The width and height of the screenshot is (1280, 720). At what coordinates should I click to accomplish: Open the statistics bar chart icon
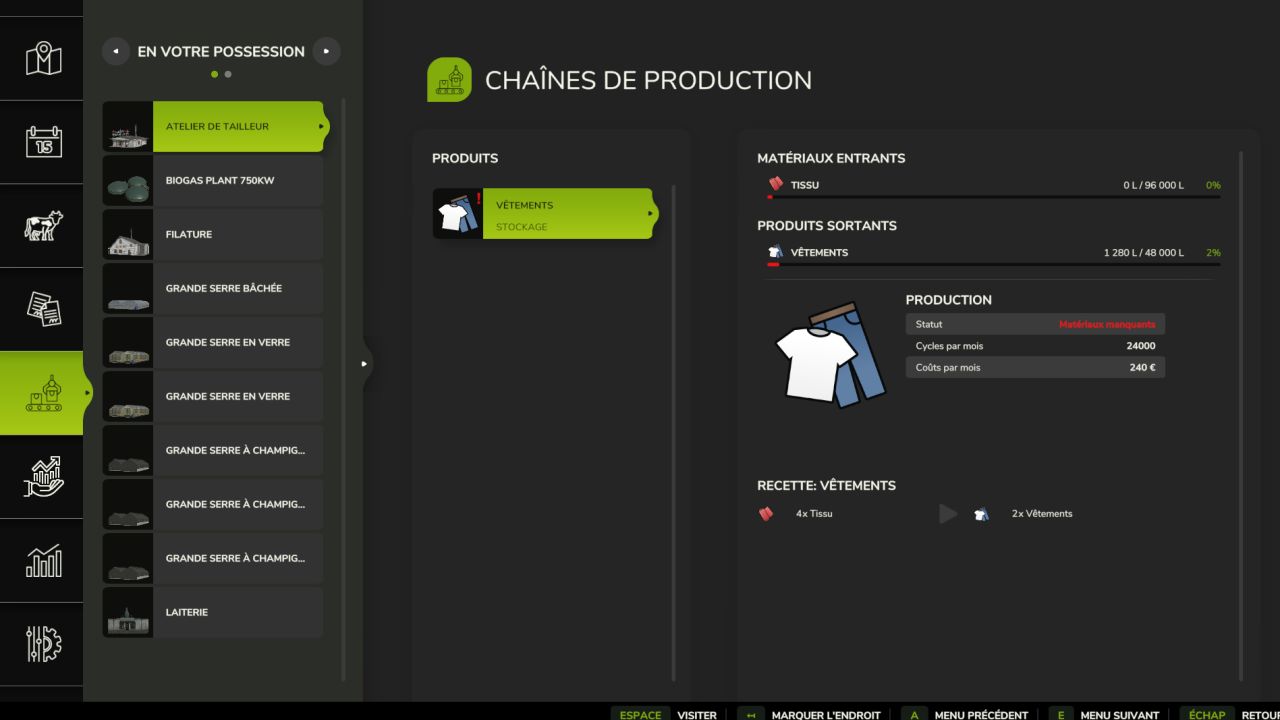tap(43, 560)
